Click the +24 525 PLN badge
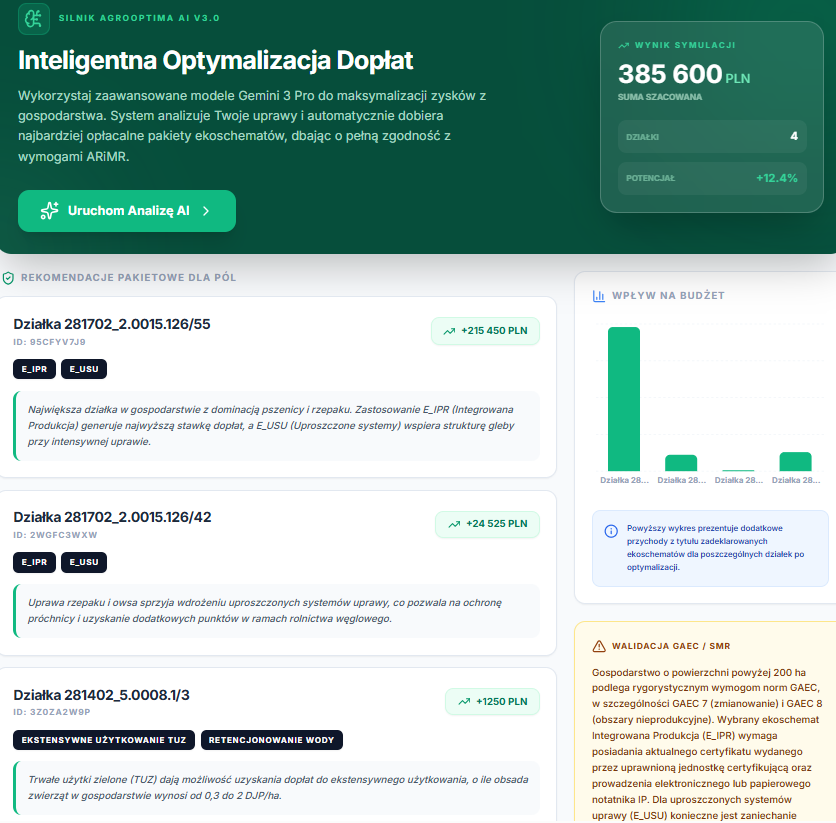836x823 pixels. [487, 524]
